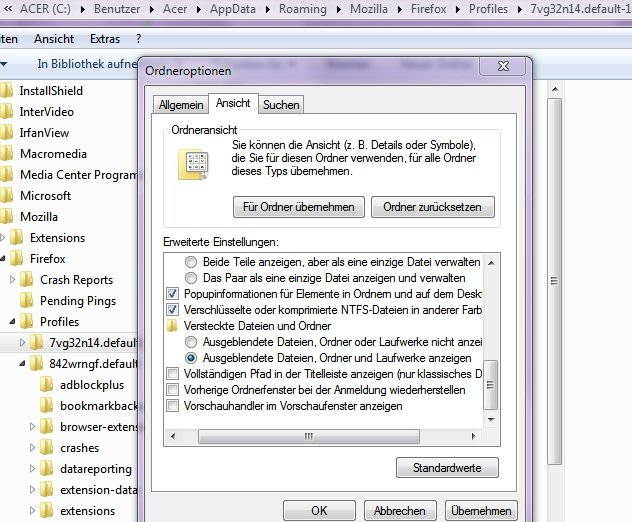Select 'Ausgeblendete Dateien und Laufwerke anzeigen' radio
The height and width of the screenshot is (522, 632).
[x=191, y=358]
